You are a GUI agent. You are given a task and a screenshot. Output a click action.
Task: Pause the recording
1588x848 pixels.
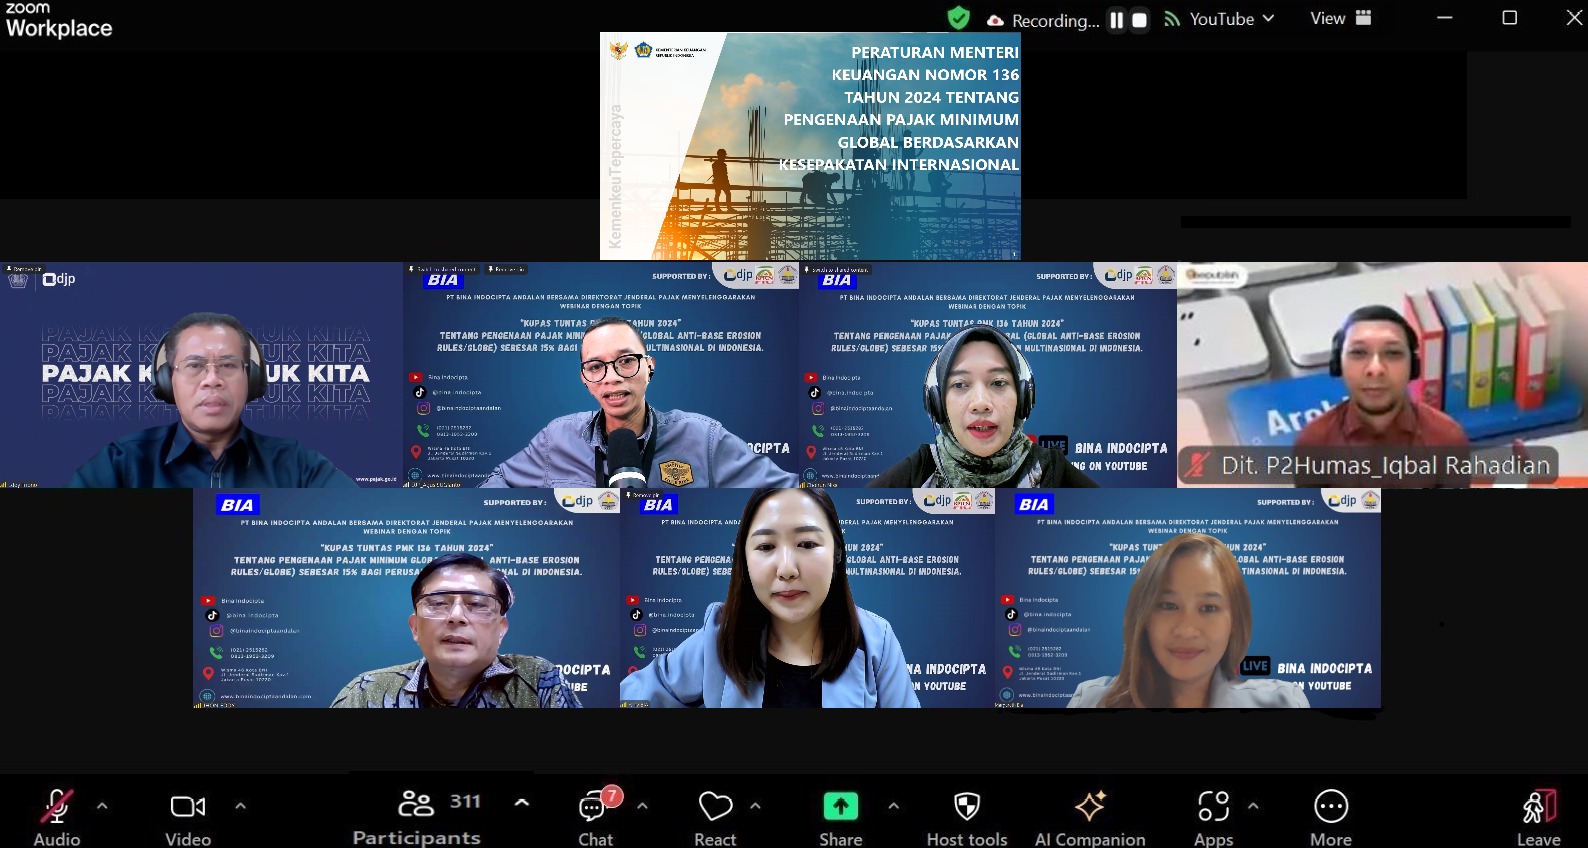(1116, 20)
